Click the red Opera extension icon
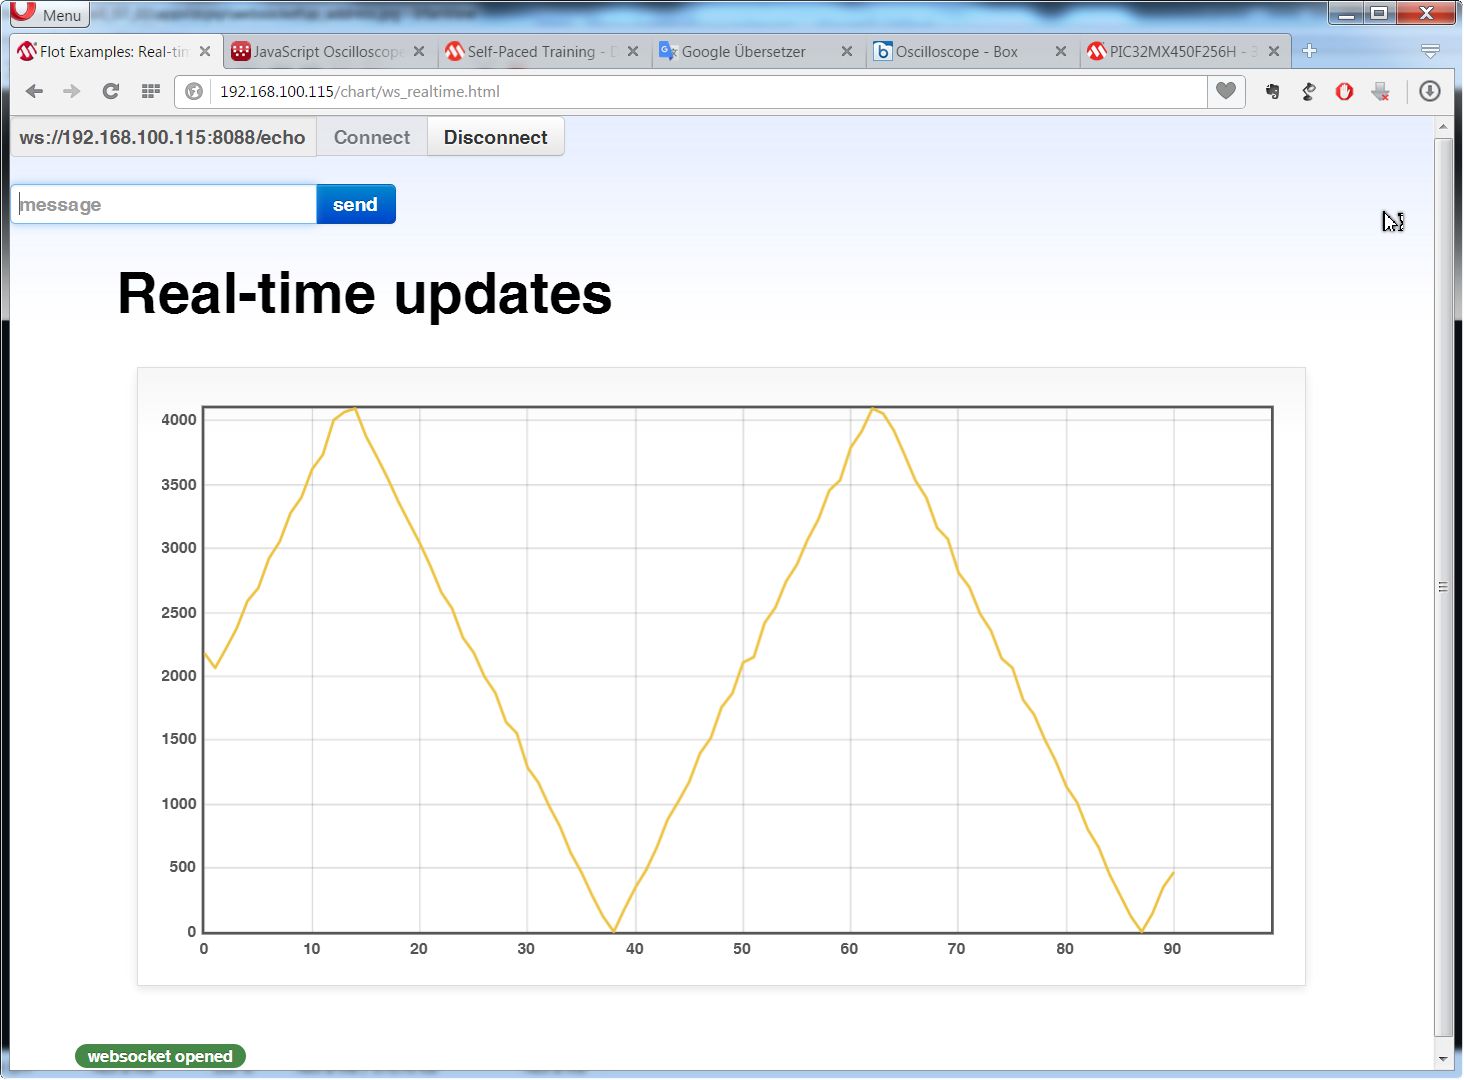This screenshot has width=1464, height=1080. pos(1344,91)
